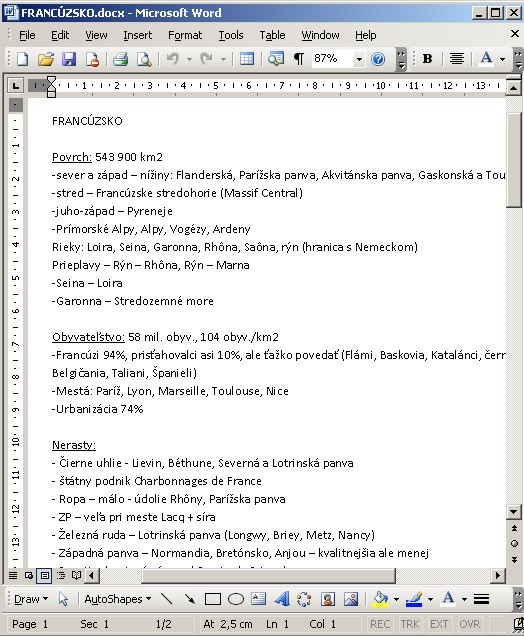524x636 pixels.
Task: Expand Line Color dropdown arrow
Action: (x=430, y=599)
